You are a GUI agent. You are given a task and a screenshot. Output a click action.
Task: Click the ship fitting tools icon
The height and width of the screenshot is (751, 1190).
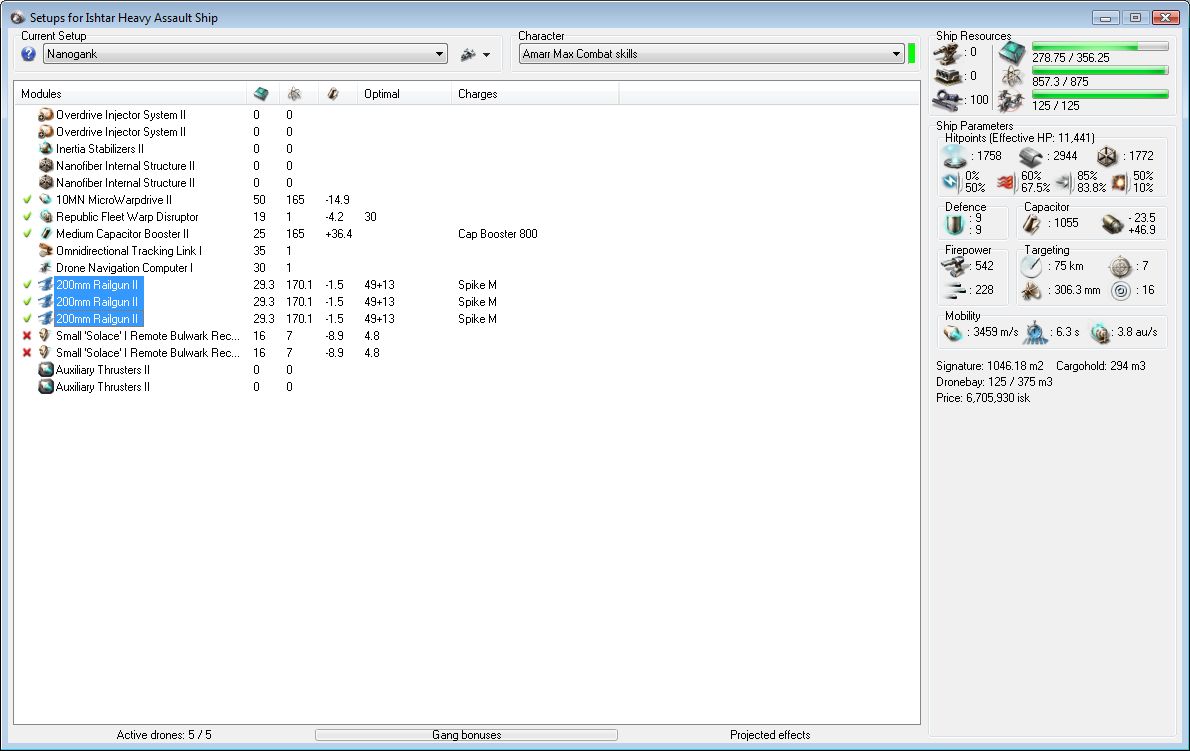468,54
